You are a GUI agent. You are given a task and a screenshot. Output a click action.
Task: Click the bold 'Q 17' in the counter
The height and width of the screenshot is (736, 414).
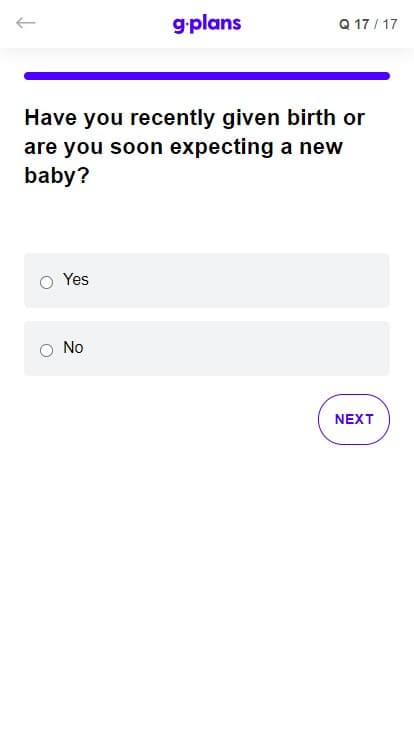[x=354, y=24]
